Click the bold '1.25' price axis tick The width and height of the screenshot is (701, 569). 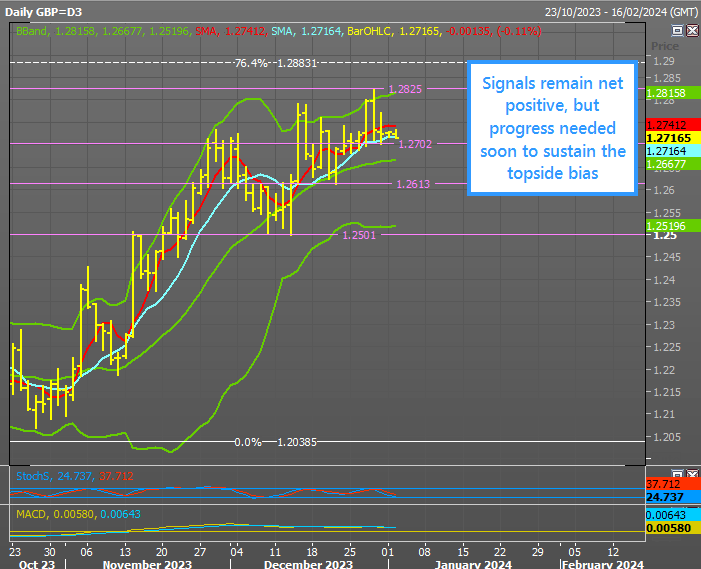coord(665,236)
